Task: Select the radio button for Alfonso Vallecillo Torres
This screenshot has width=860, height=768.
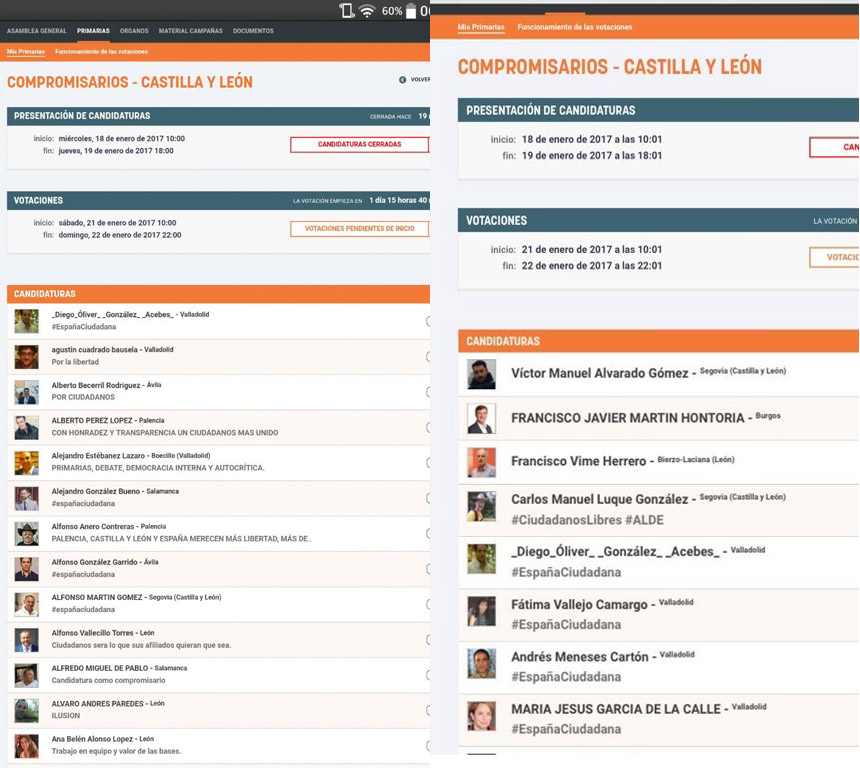Action: coord(427,639)
